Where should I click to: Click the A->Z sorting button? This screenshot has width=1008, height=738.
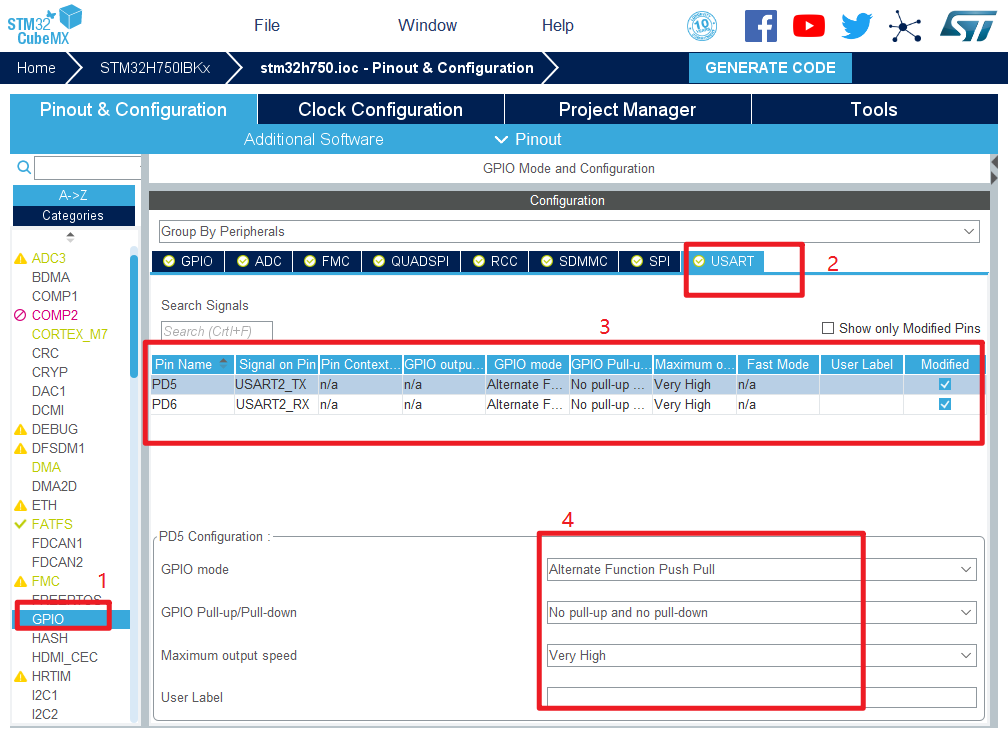(x=73, y=195)
